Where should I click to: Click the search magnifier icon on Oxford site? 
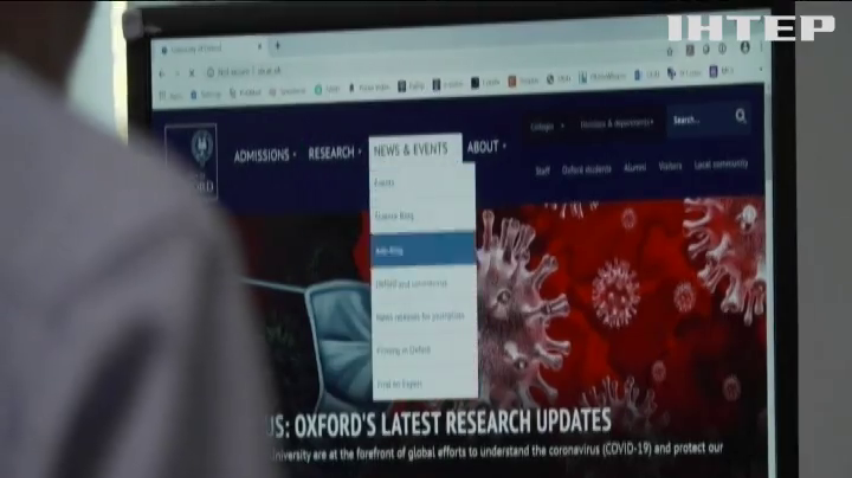pos(741,116)
